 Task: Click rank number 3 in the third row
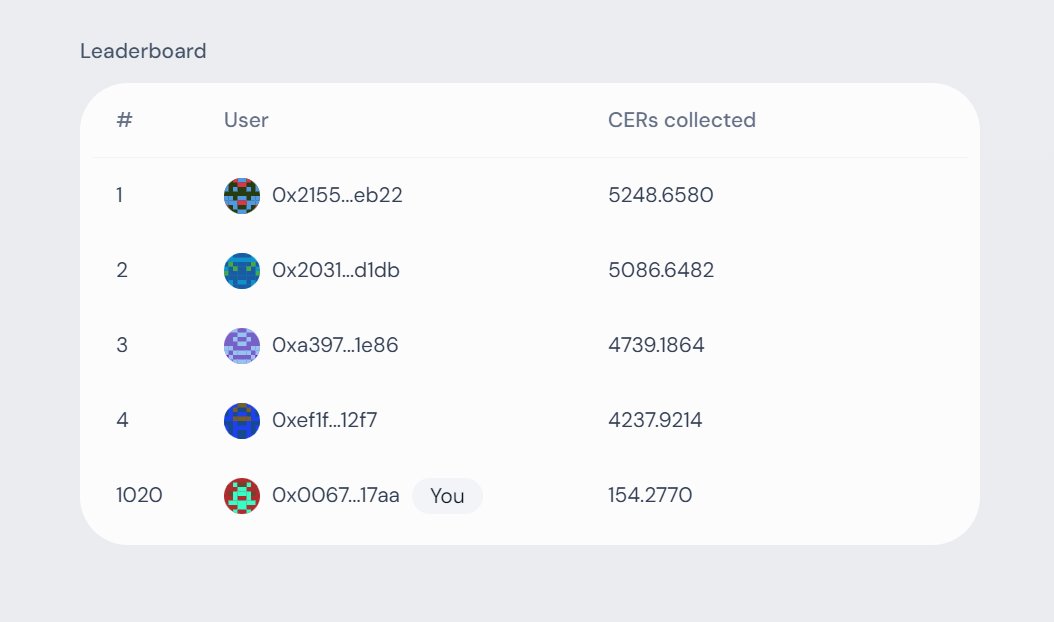pyautogui.click(x=122, y=345)
